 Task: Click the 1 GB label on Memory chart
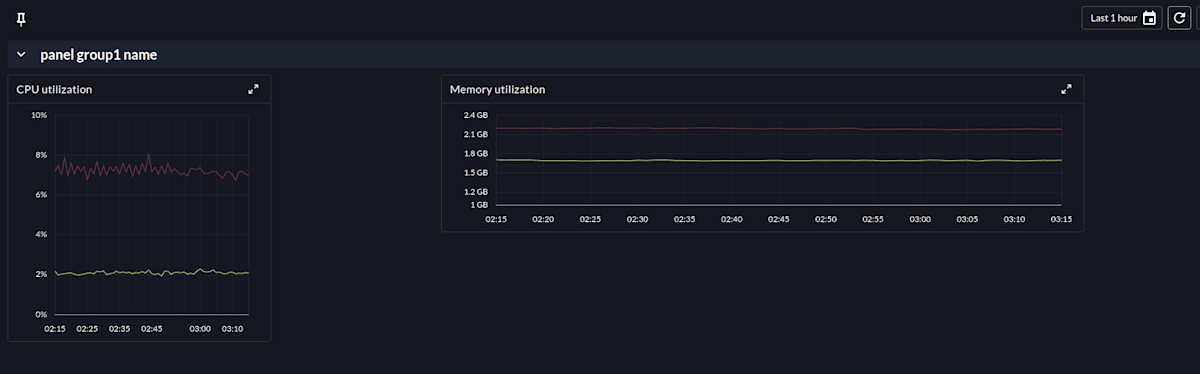pos(478,204)
